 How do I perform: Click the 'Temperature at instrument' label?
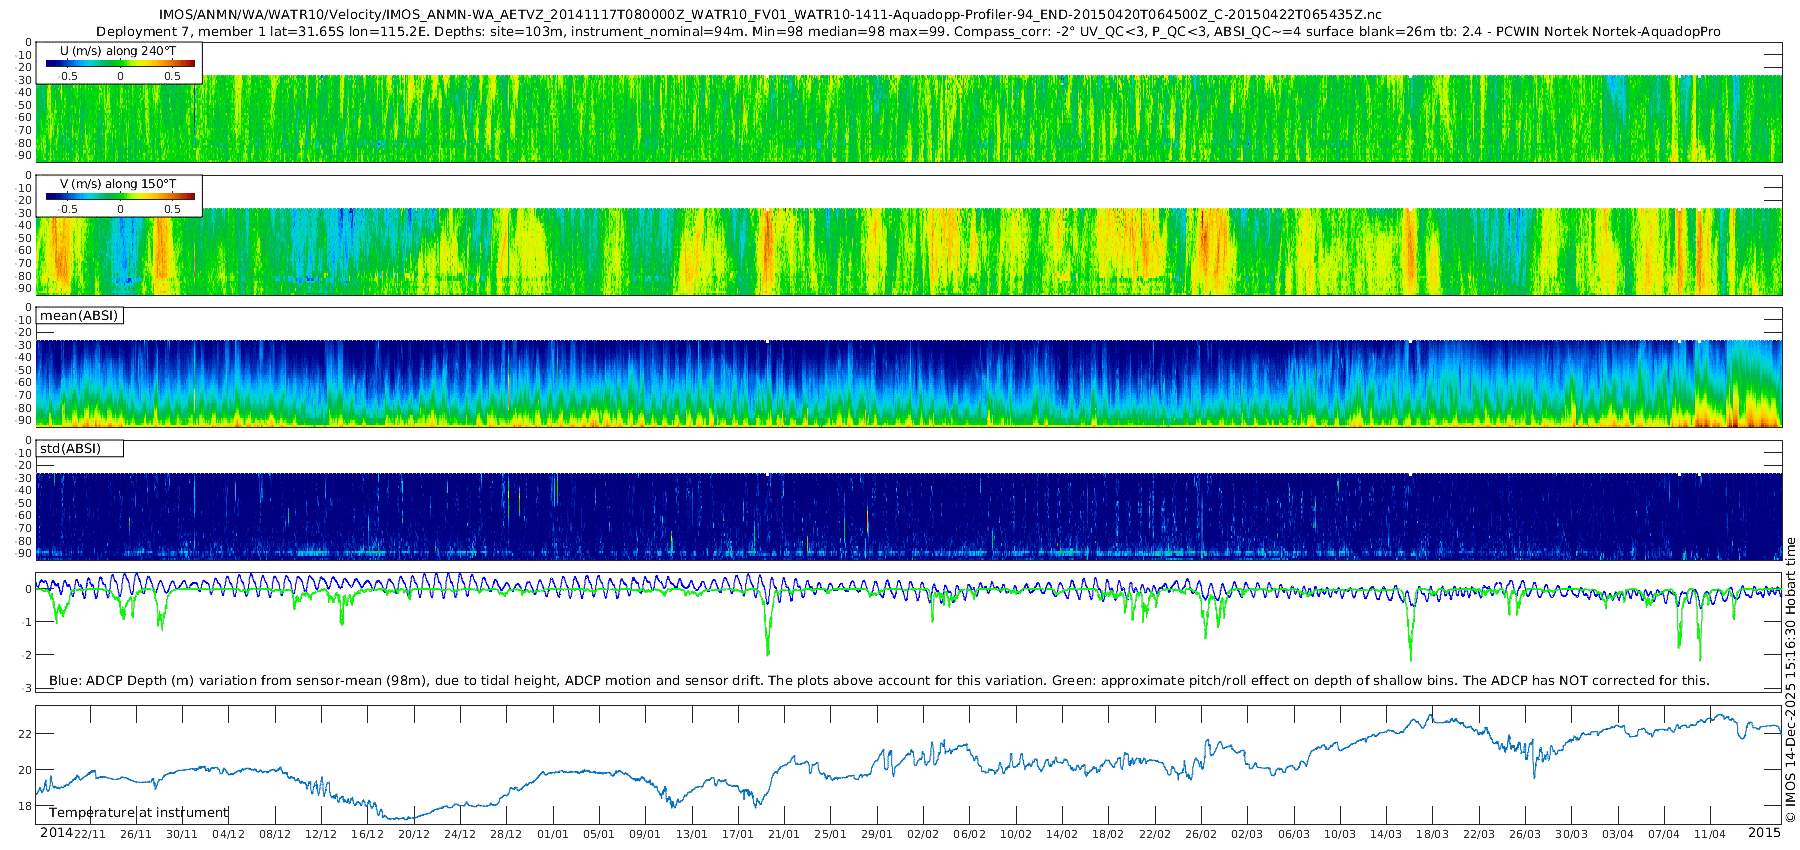point(139,813)
